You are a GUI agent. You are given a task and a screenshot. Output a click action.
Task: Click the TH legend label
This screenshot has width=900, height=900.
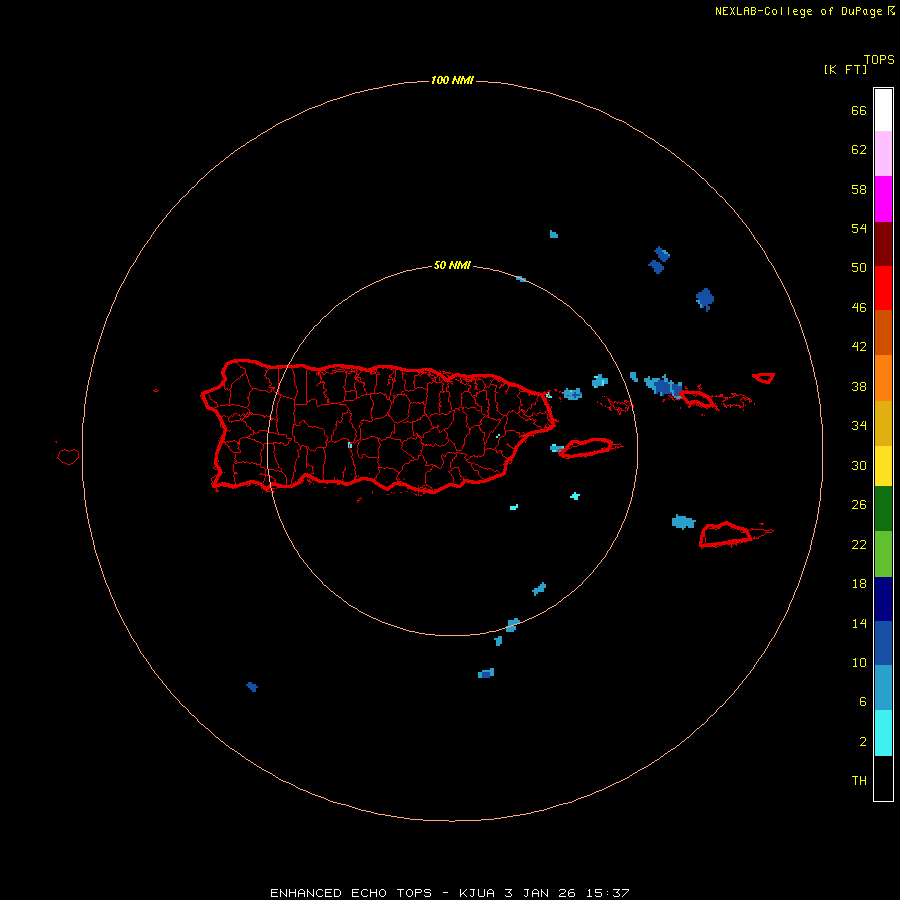859,781
